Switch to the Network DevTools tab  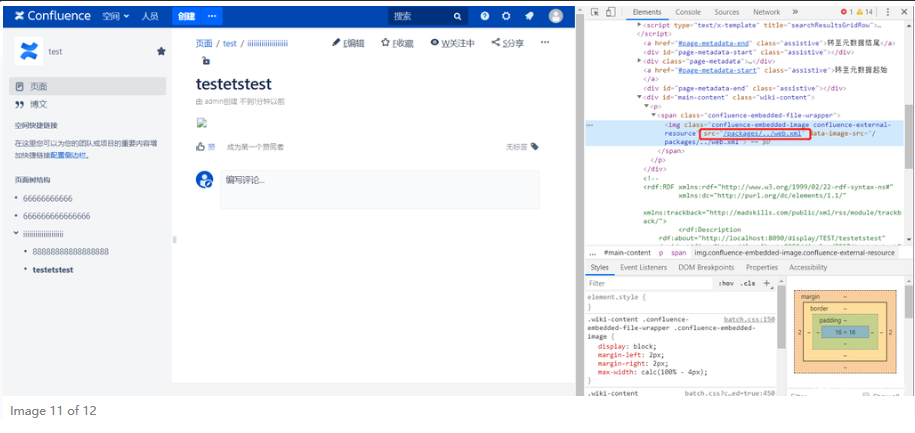[x=766, y=12]
